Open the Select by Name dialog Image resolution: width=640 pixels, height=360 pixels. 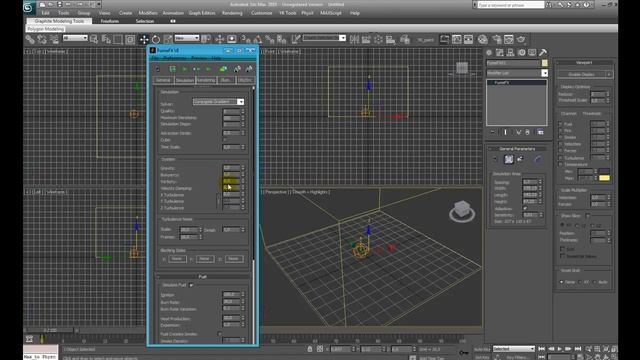106,39
